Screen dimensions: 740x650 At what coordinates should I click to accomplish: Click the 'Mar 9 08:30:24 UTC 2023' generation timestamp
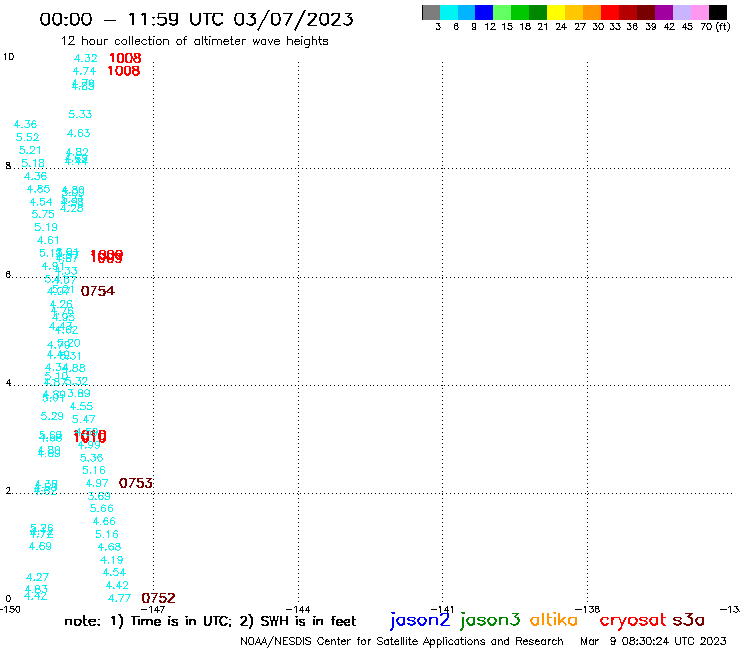click(x=653, y=642)
